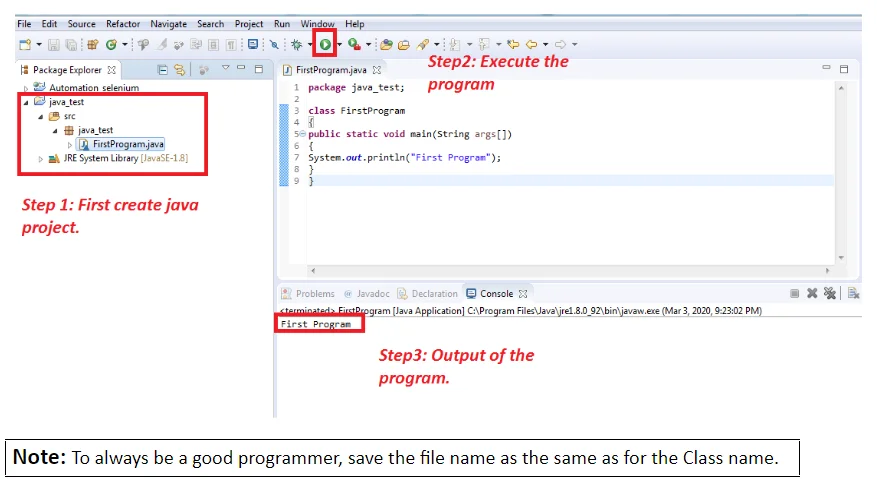Close the Package Explorer view
This screenshot has width=877, height=497.
(112, 70)
